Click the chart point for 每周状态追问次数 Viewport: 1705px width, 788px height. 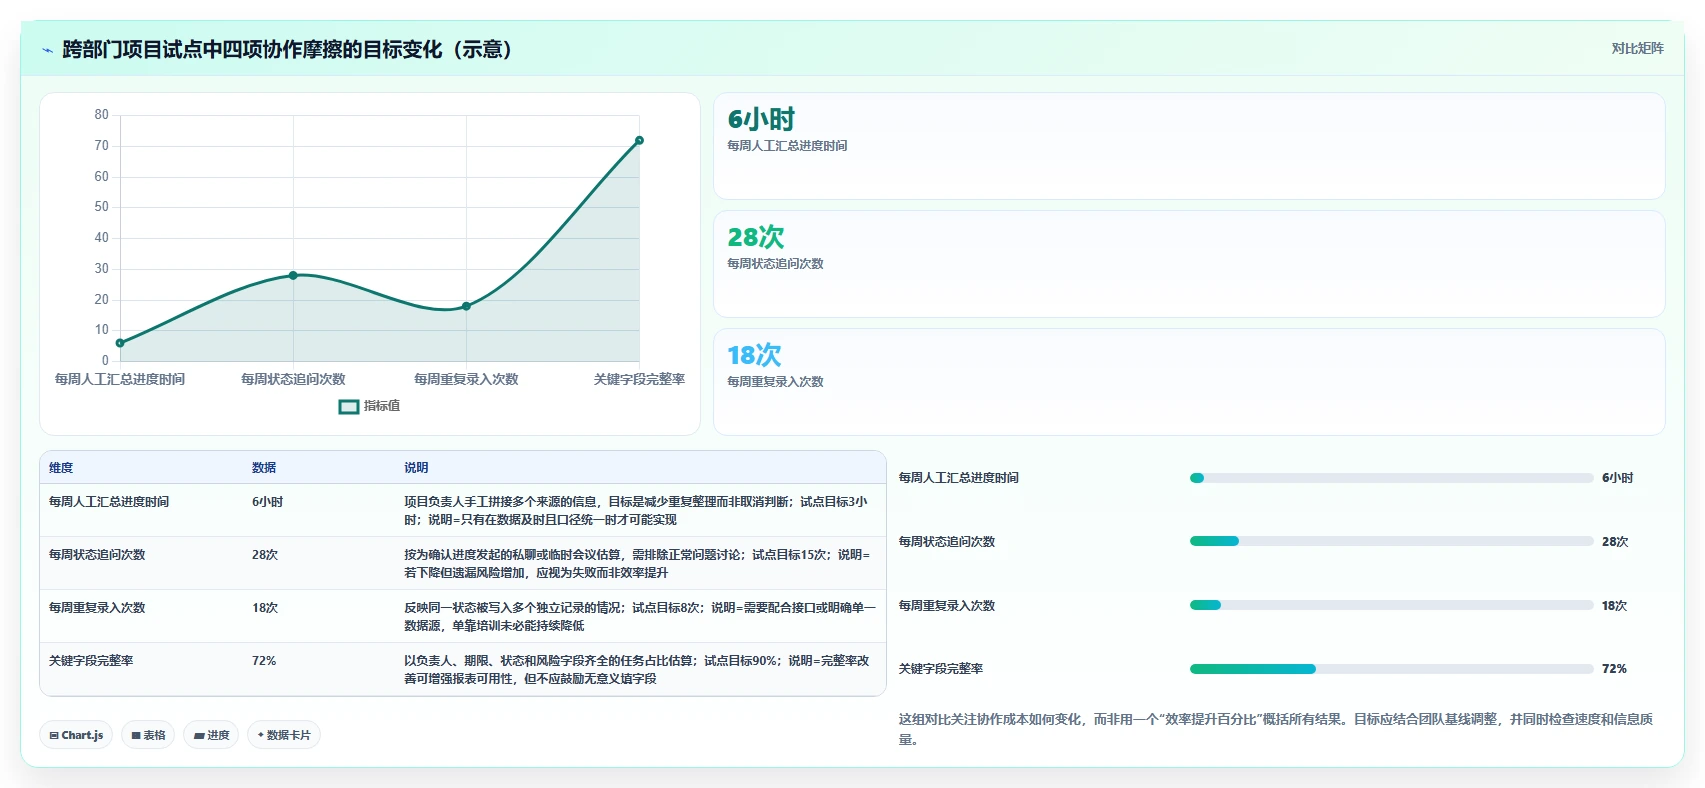(x=293, y=275)
